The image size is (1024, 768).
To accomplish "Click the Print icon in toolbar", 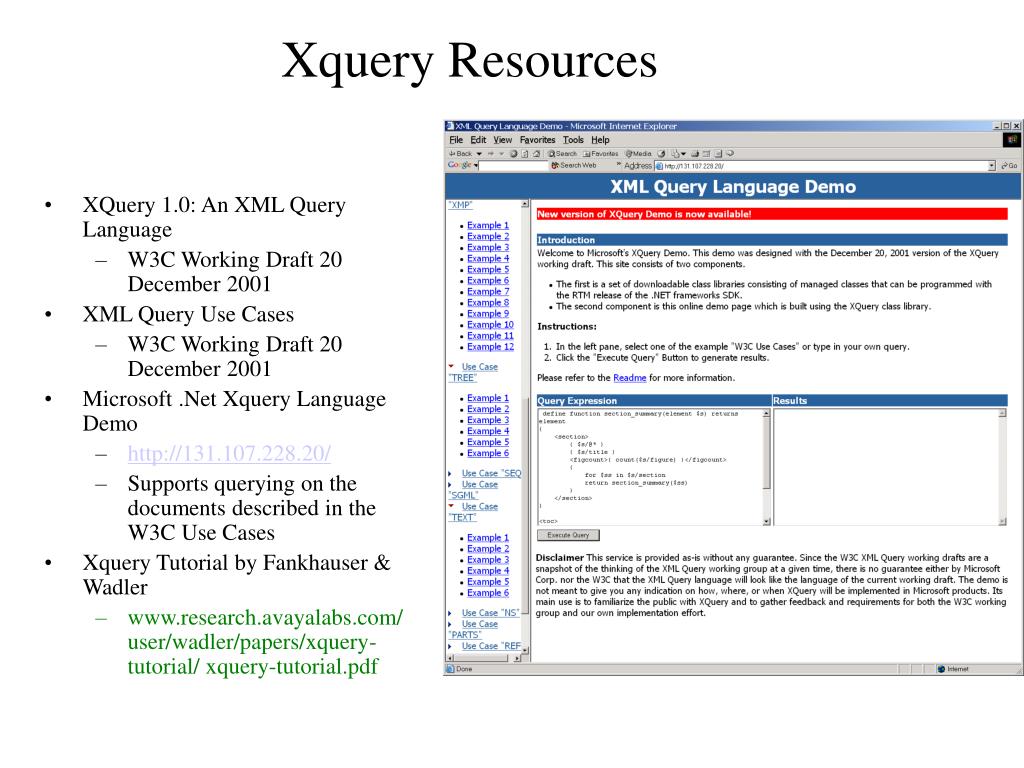I will coord(695,153).
